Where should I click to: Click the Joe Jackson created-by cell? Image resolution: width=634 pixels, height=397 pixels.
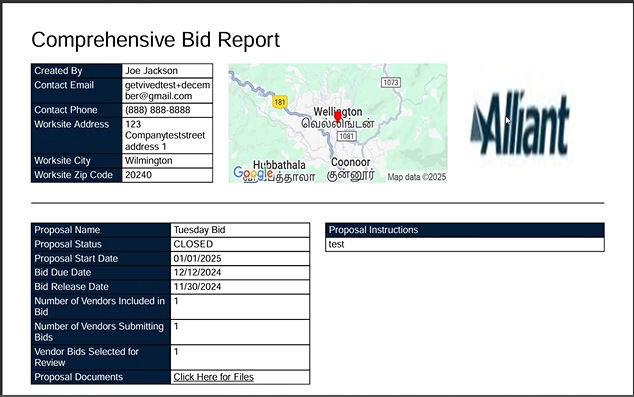[x=167, y=70]
